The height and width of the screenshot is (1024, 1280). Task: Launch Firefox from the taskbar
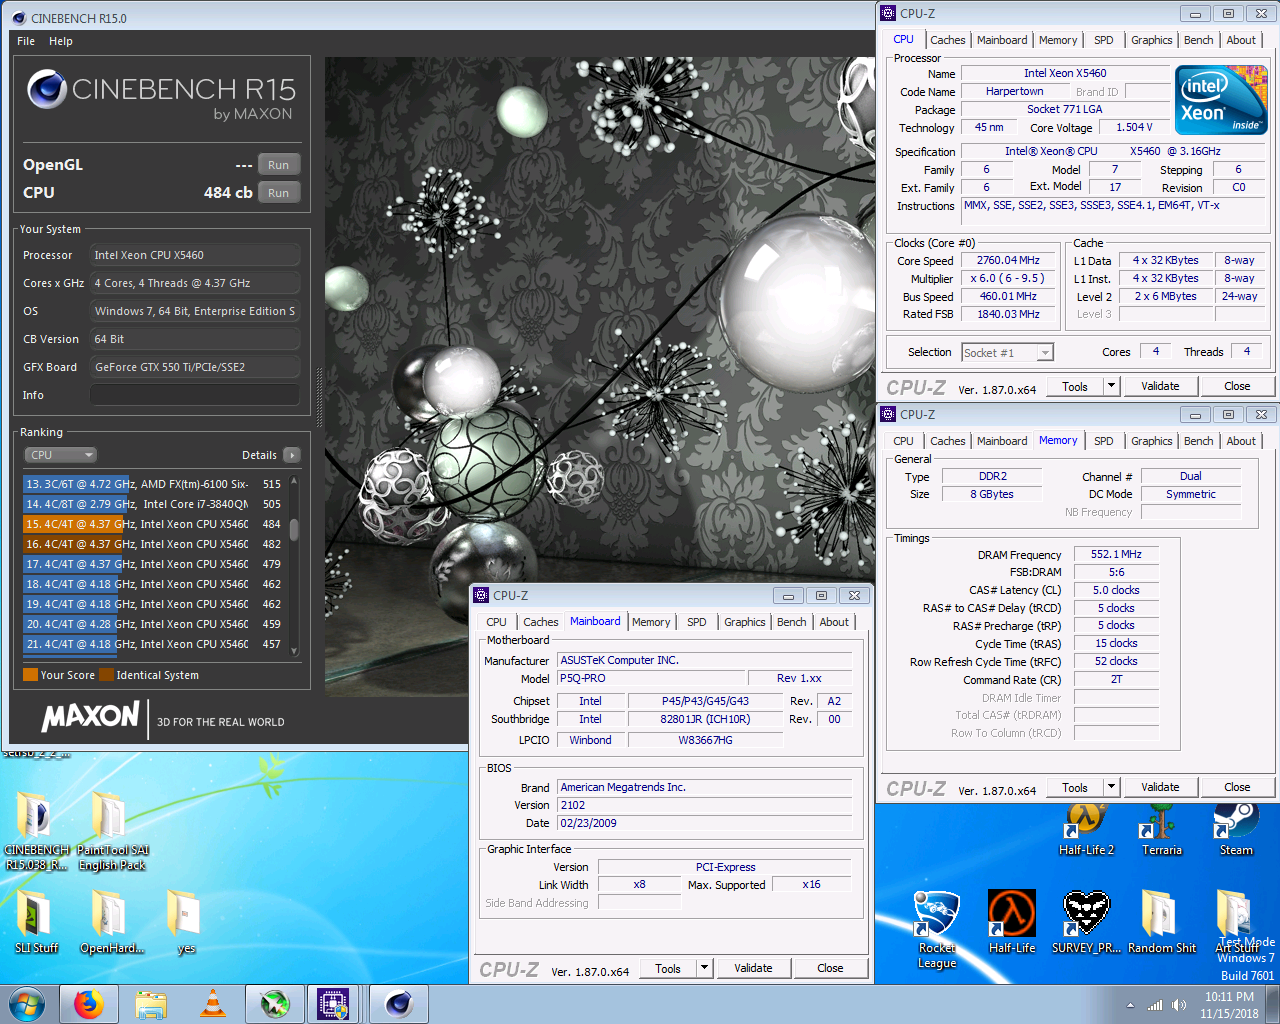89,1004
